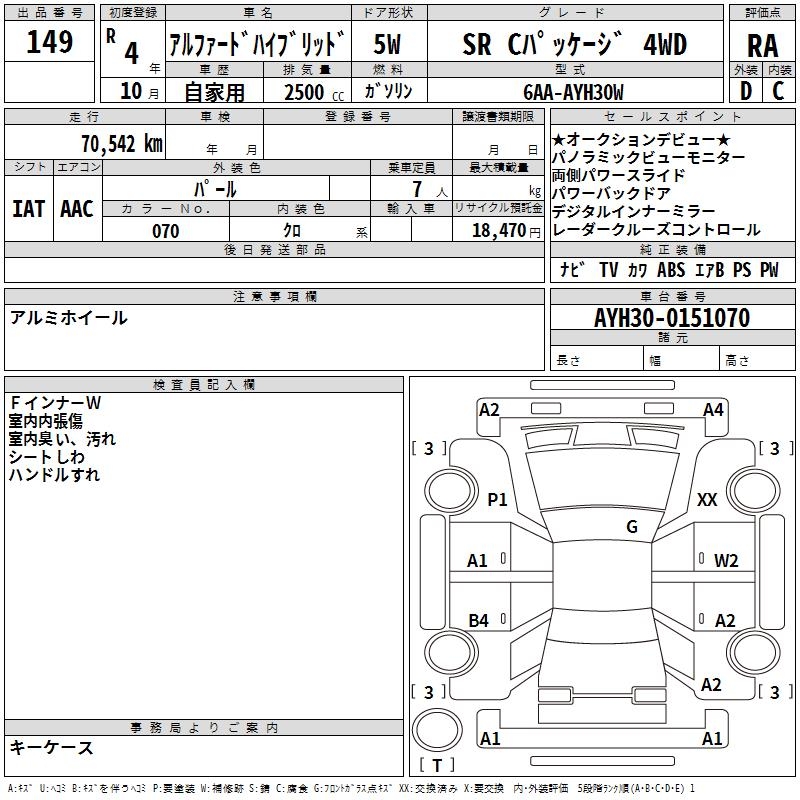Select the W2 repair-wave marker
The height and width of the screenshot is (800, 800).
726,560
